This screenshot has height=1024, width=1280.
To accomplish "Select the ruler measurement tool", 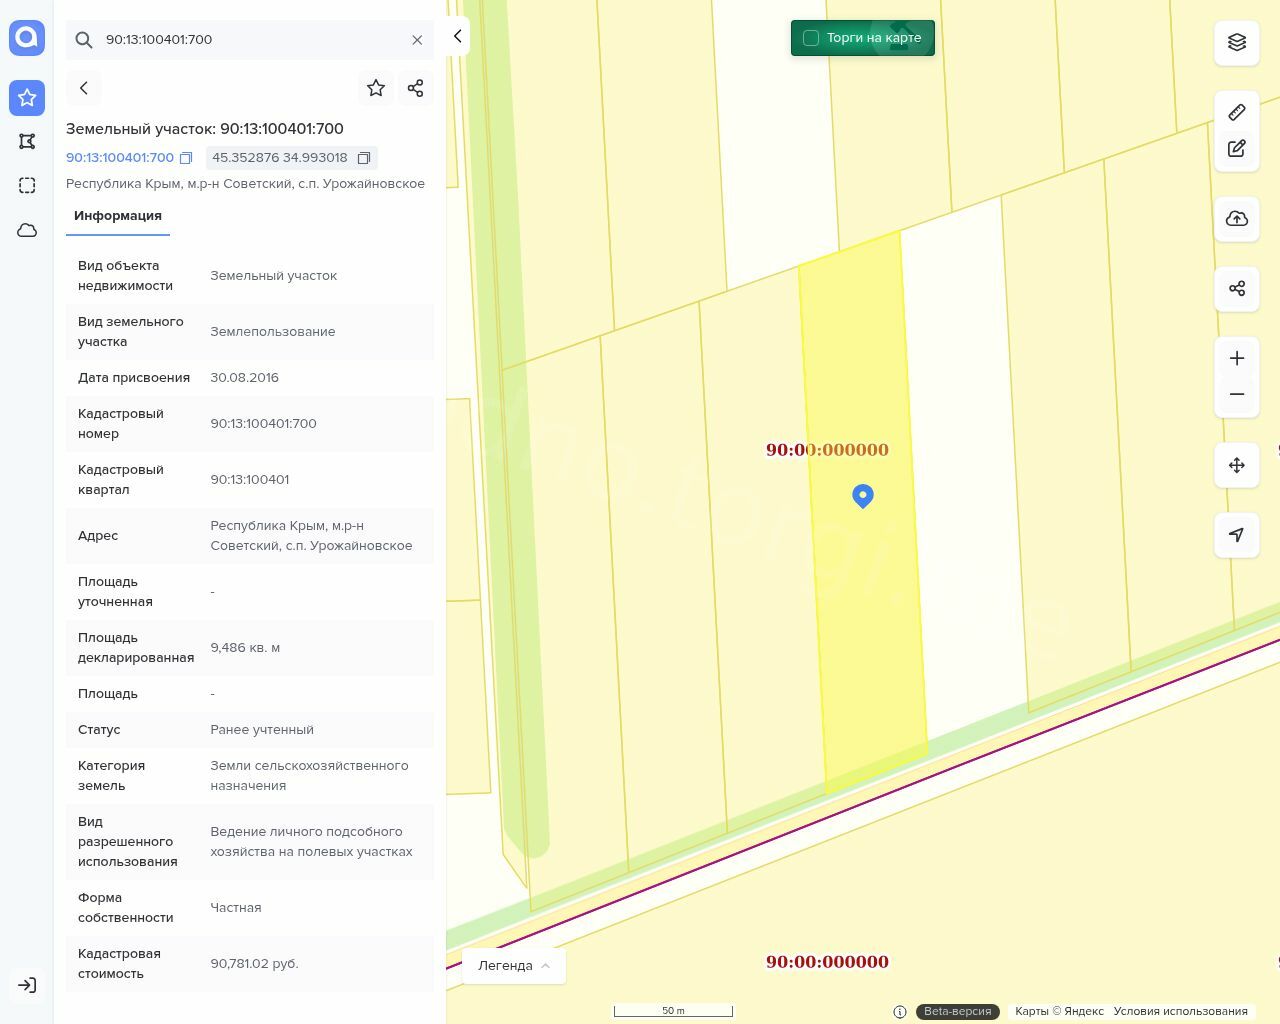I will click(x=1236, y=112).
